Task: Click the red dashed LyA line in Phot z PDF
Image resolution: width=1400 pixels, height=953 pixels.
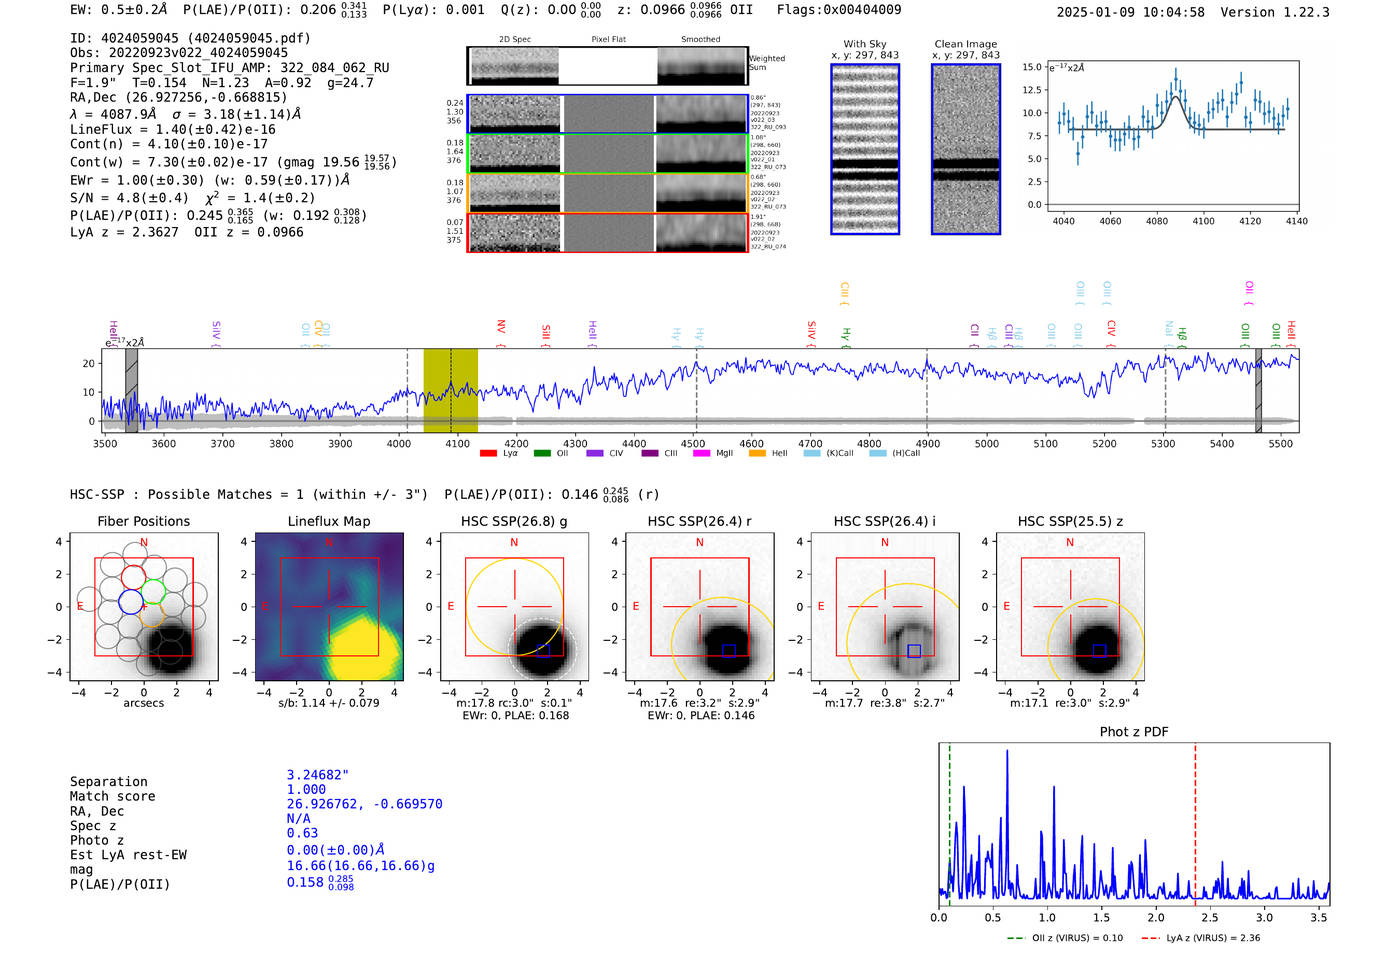Action: [1195, 824]
